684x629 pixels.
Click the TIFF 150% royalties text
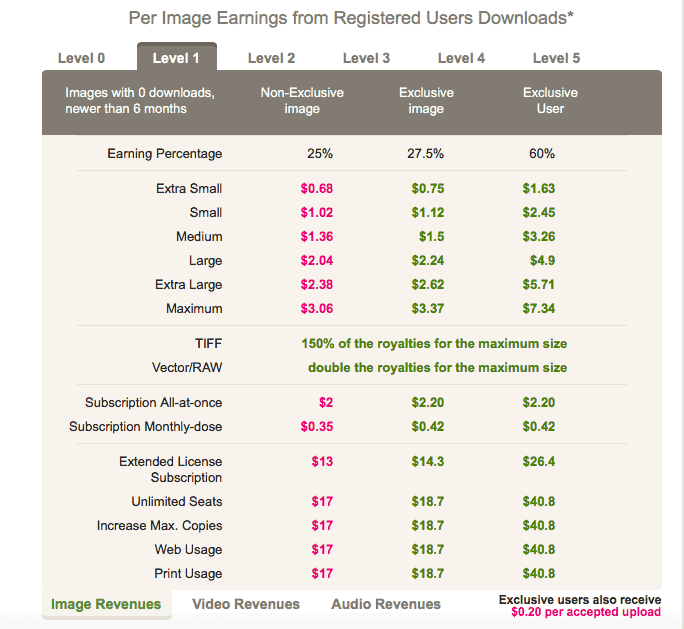click(x=434, y=343)
